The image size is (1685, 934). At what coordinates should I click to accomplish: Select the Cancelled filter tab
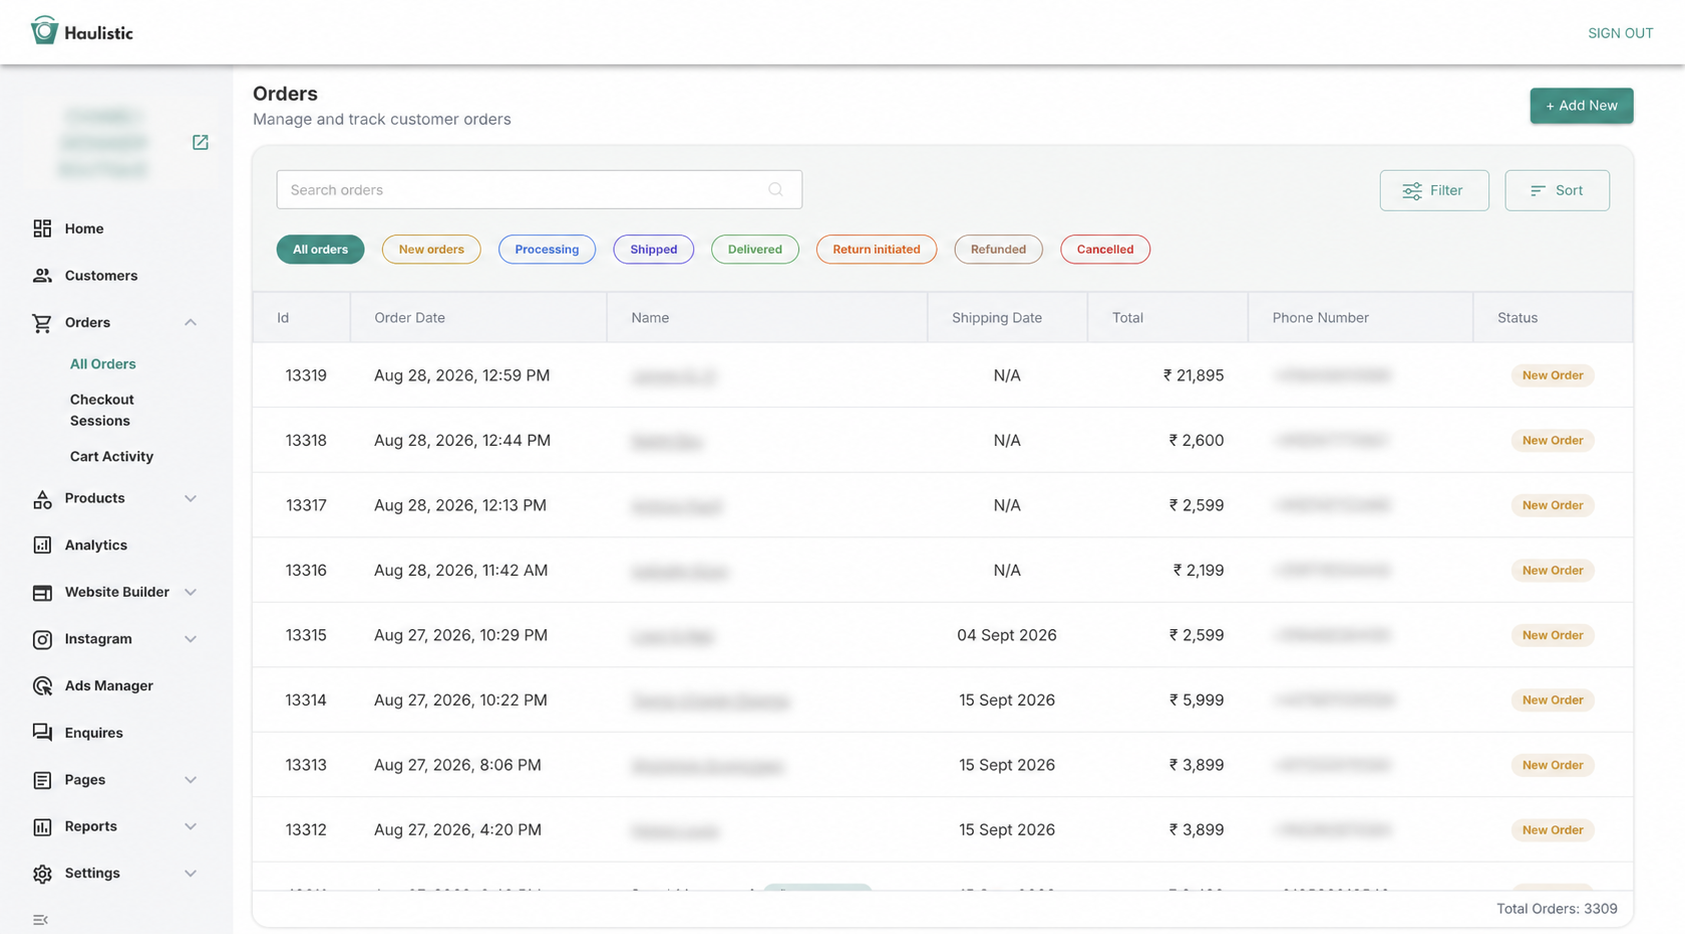tap(1105, 249)
